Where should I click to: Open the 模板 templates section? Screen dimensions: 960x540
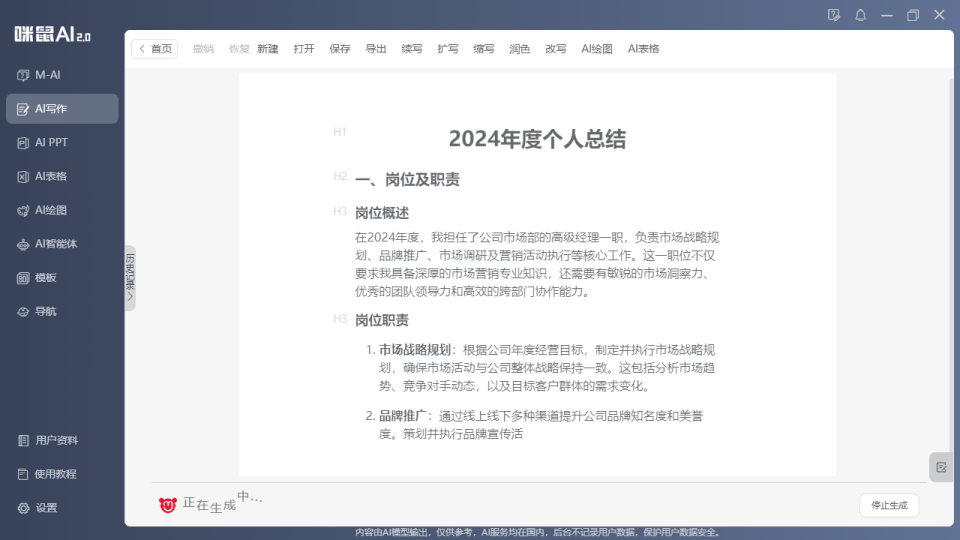62,278
